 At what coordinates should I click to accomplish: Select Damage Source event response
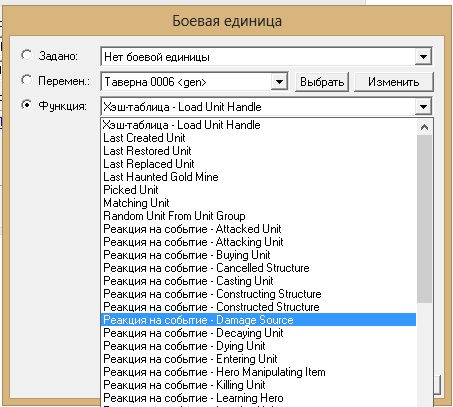[258, 320]
